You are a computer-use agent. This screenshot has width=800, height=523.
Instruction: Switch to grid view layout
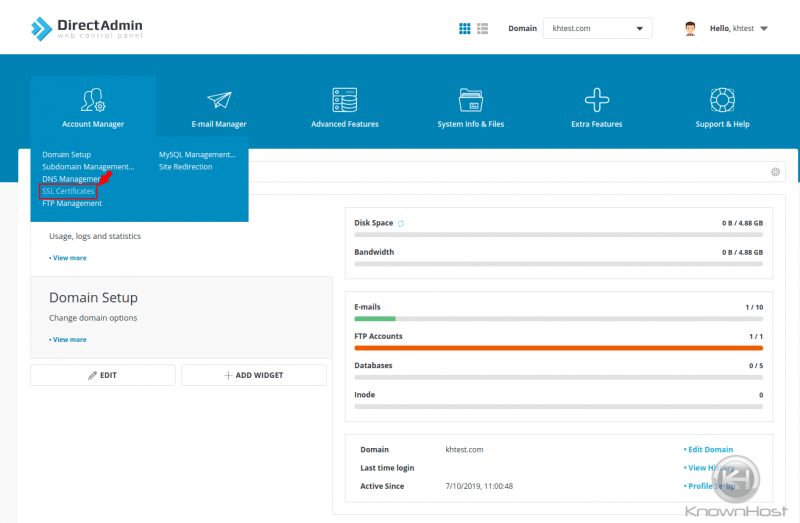[465, 29]
